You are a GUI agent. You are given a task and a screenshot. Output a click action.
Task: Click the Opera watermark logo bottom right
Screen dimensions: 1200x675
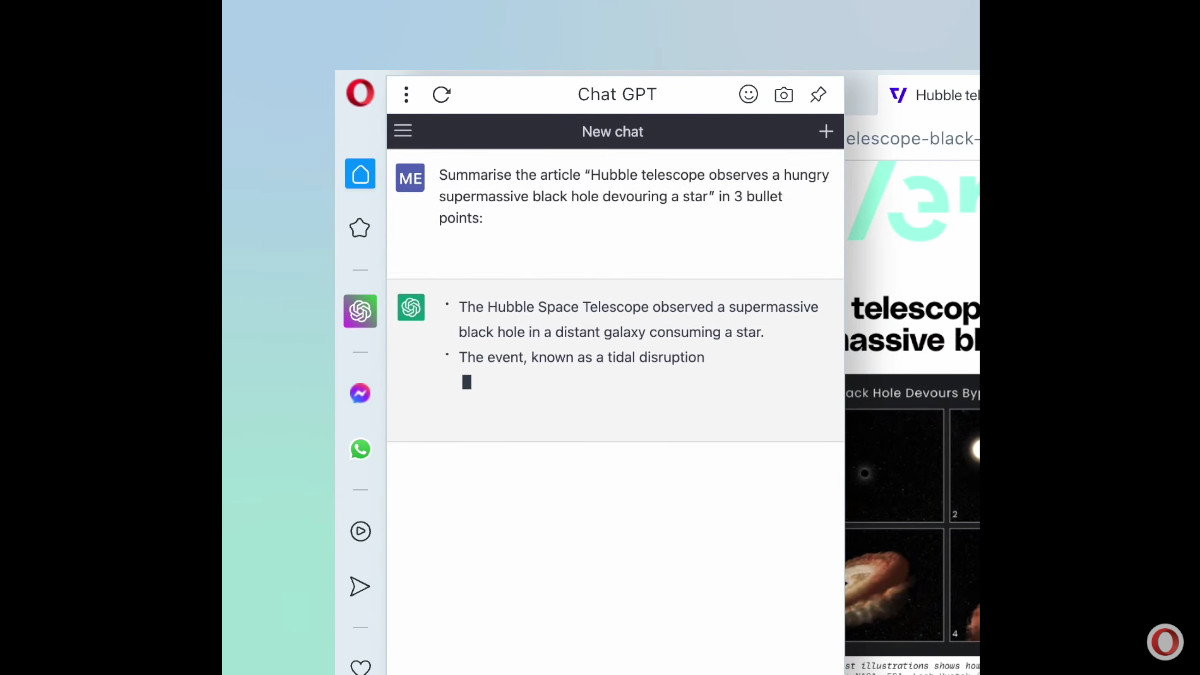point(1165,642)
